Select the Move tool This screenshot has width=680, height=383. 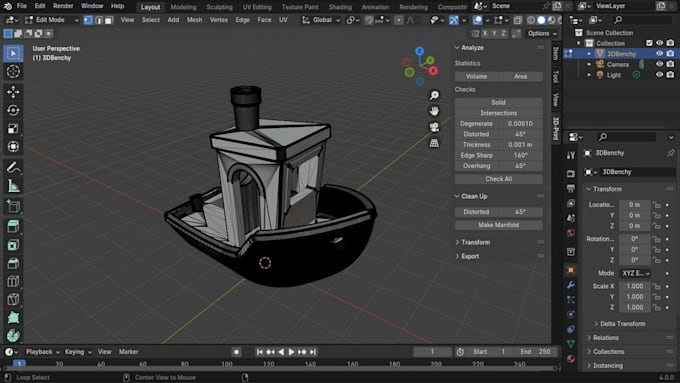click(13, 92)
